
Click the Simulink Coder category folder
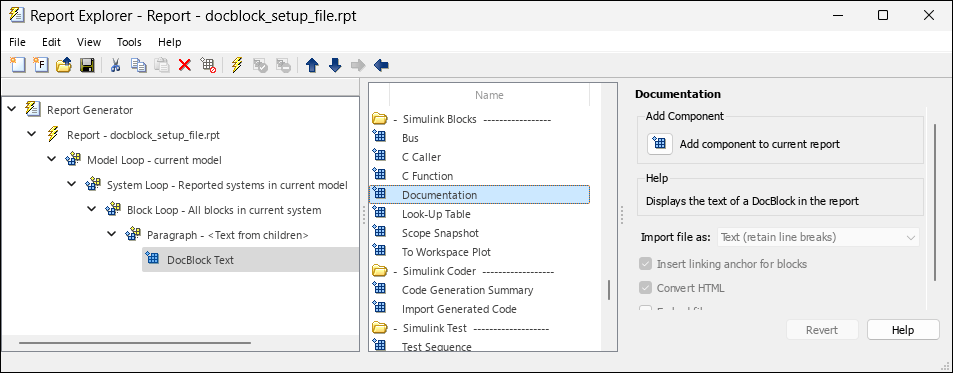pyautogui.click(x=379, y=271)
